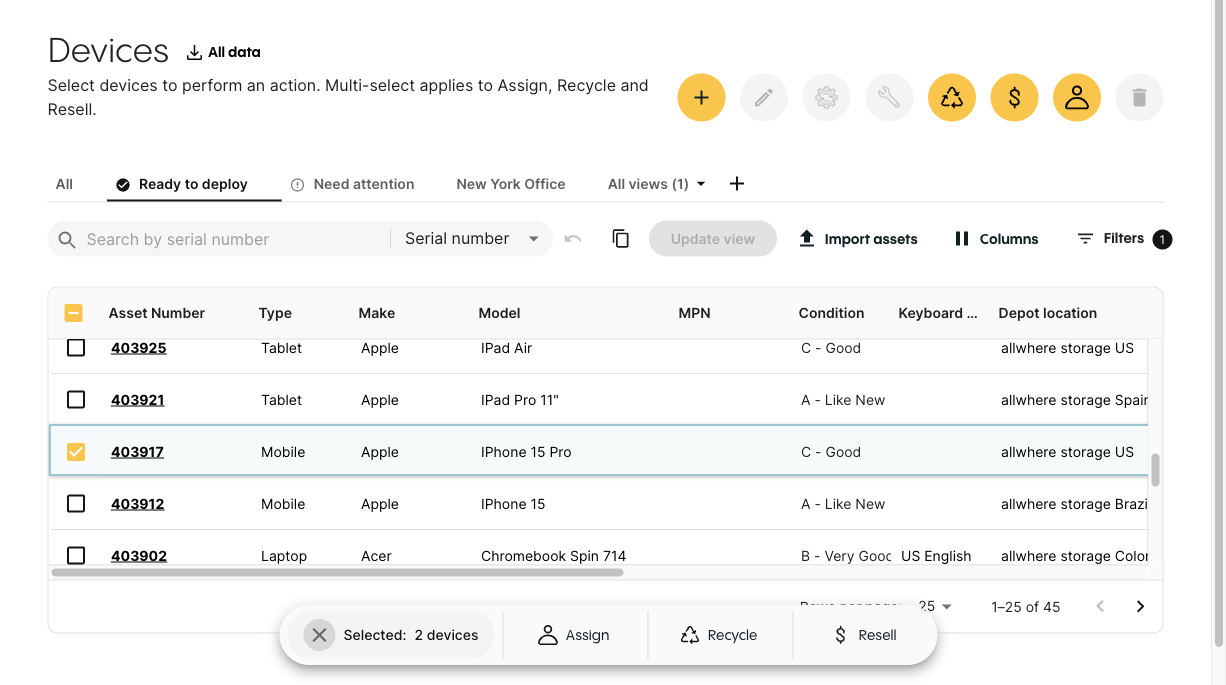Click the yellow plus add device button
The image size is (1226, 685).
[701, 98]
